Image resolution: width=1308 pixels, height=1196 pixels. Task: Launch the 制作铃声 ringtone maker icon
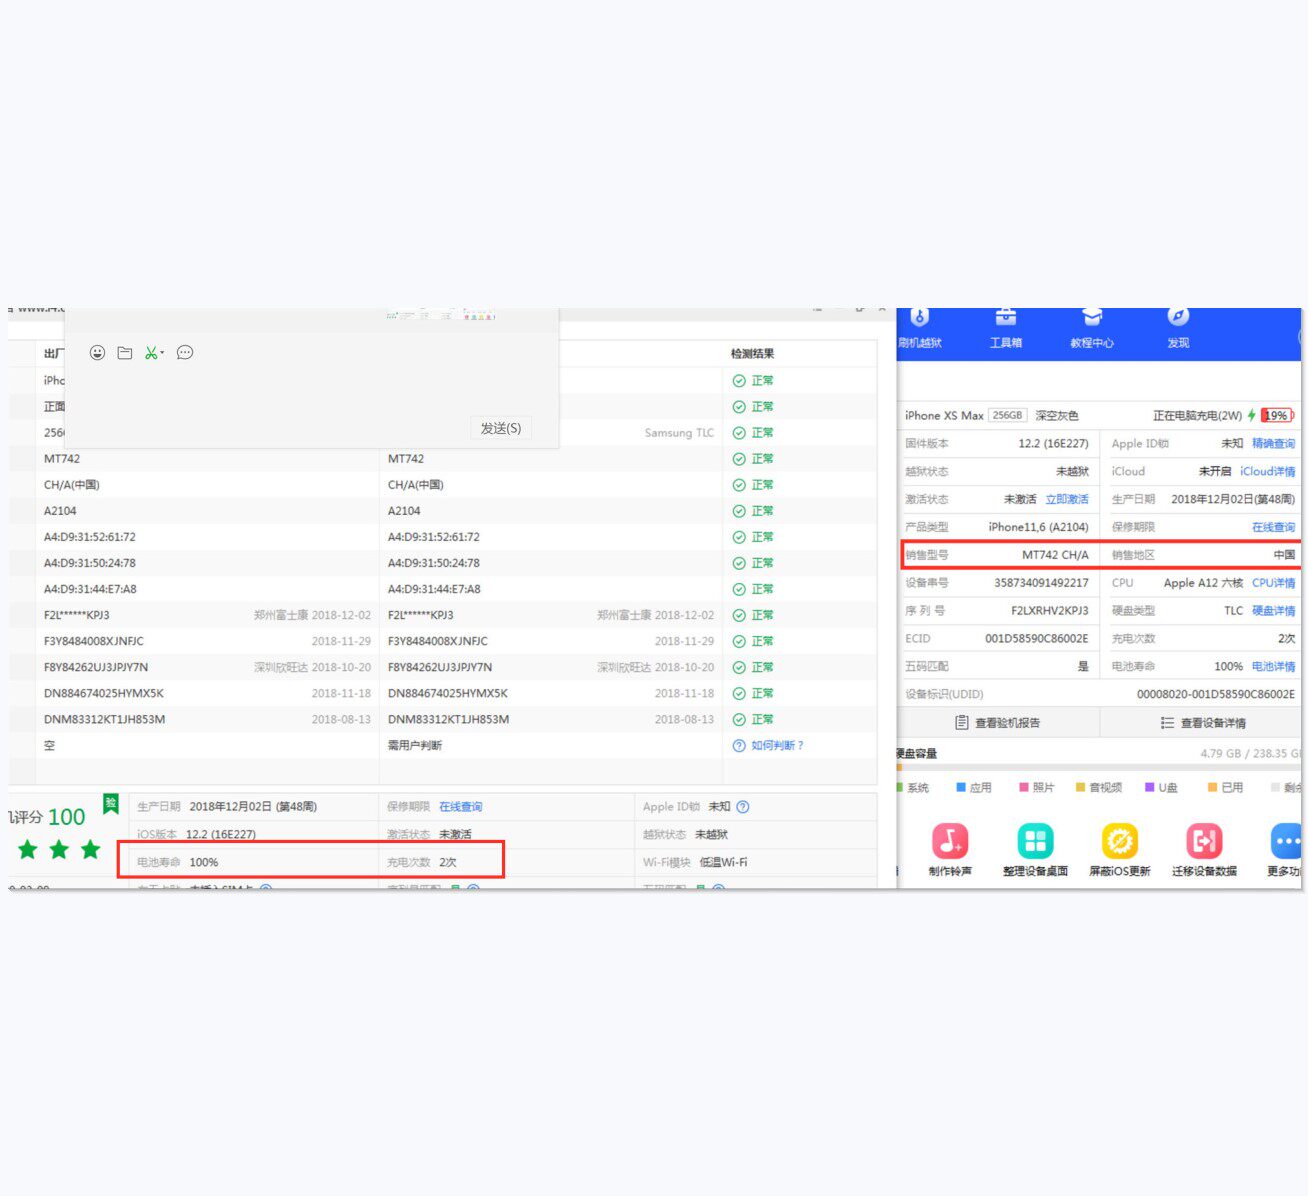(950, 841)
